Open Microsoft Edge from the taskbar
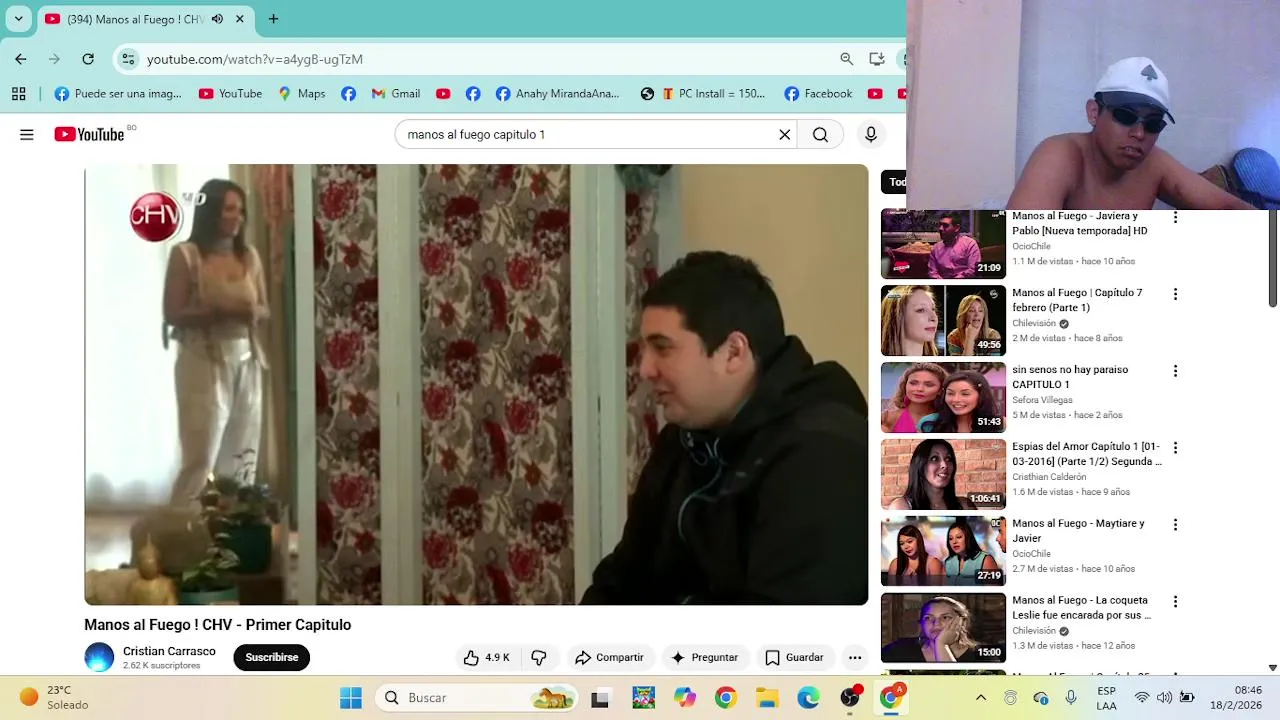The width and height of the screenshot is (1280, 720). pyautogui.click(x=808, y=698)
